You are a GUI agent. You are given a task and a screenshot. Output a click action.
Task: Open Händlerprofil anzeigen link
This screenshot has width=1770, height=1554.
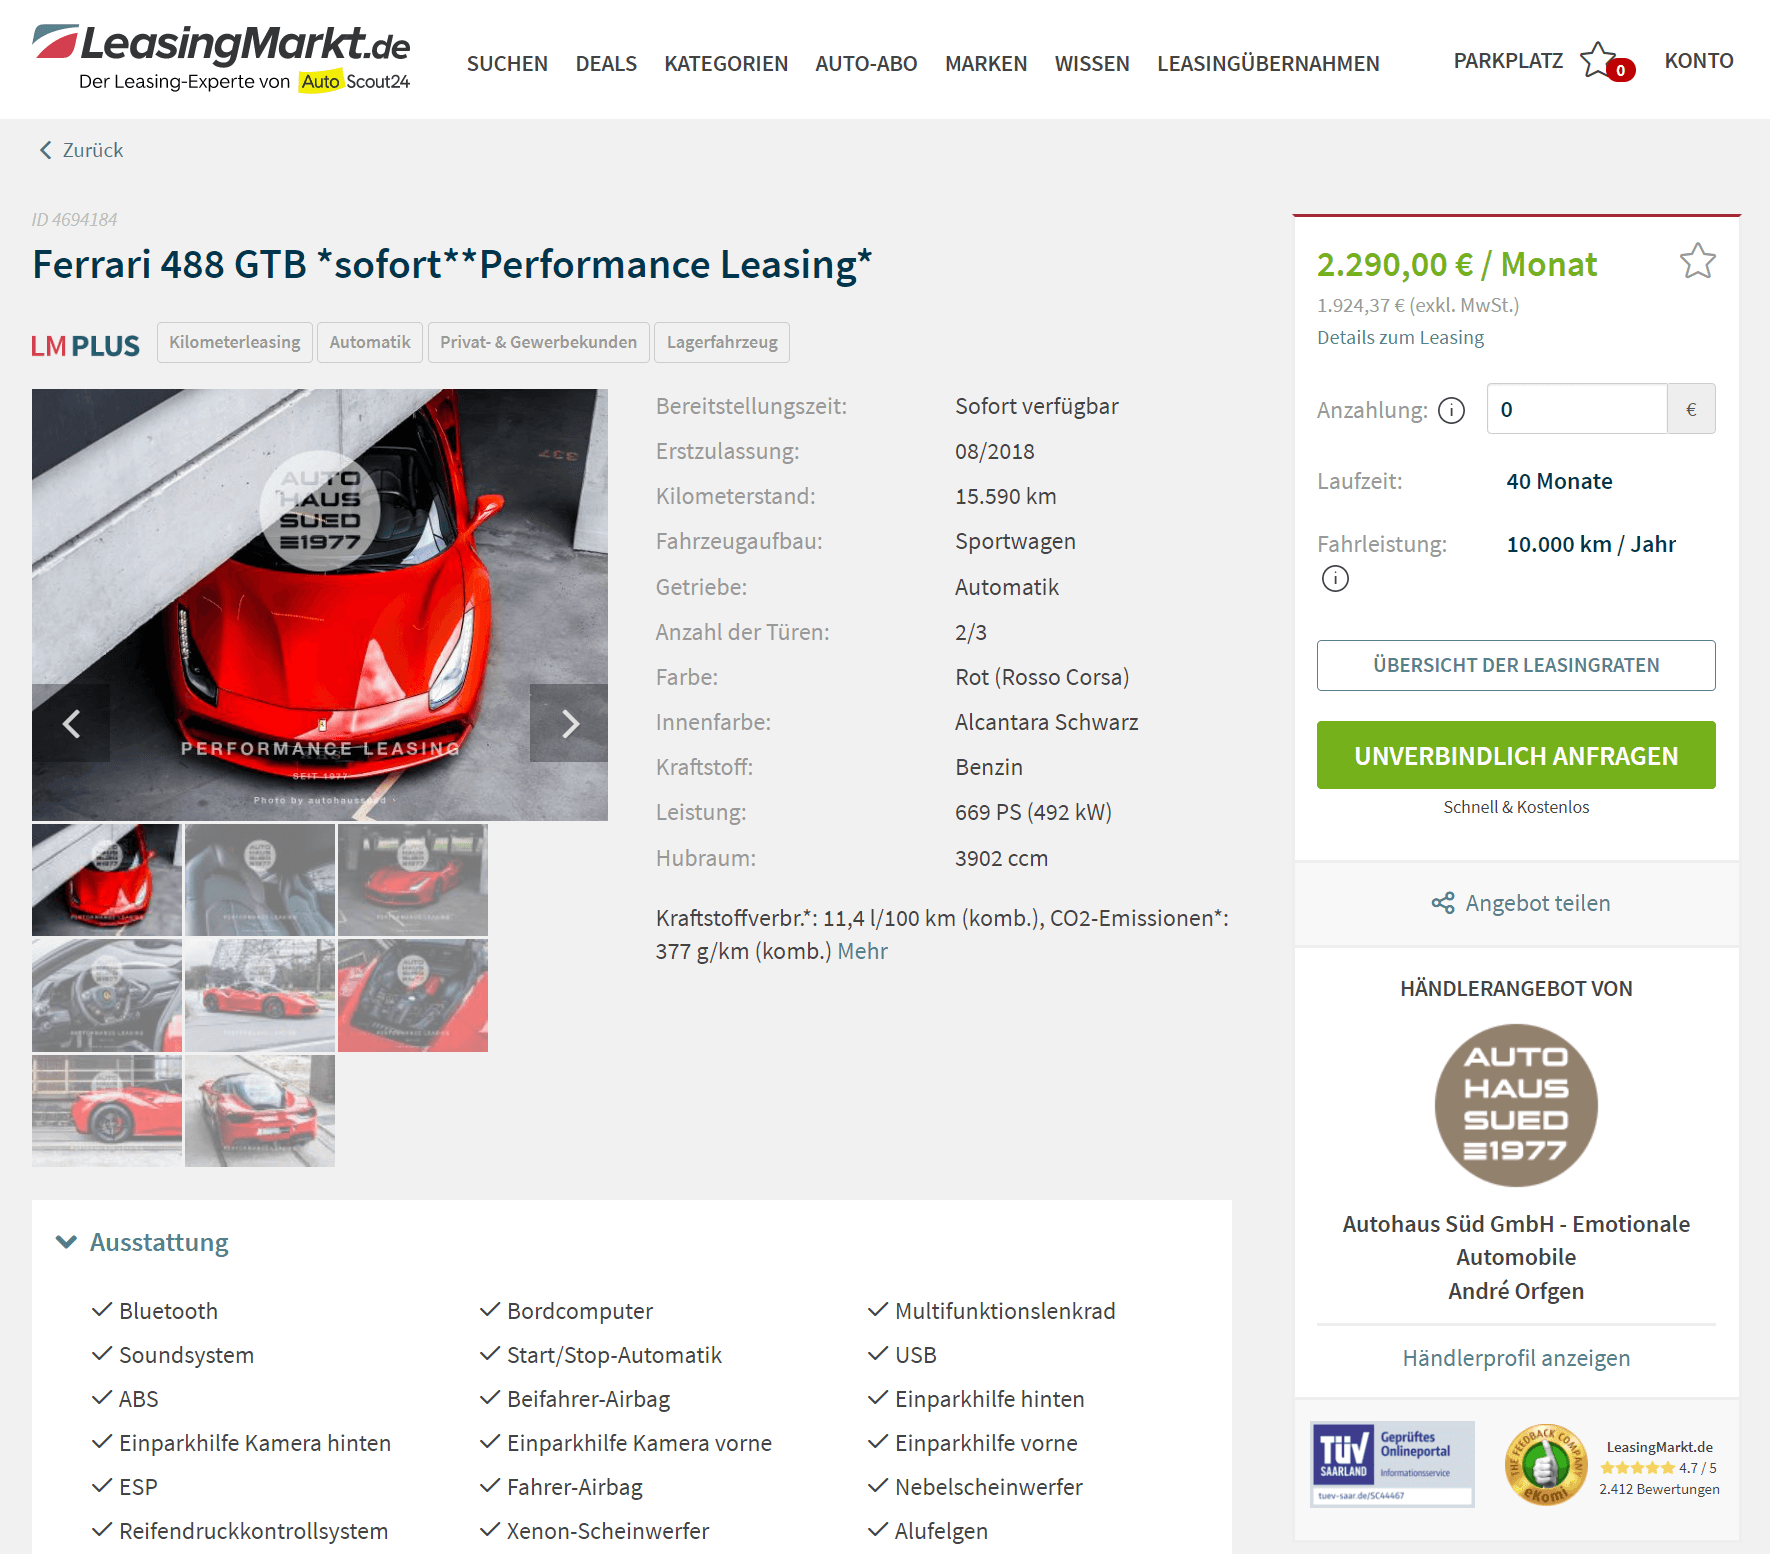[x=1516, y=1358]
